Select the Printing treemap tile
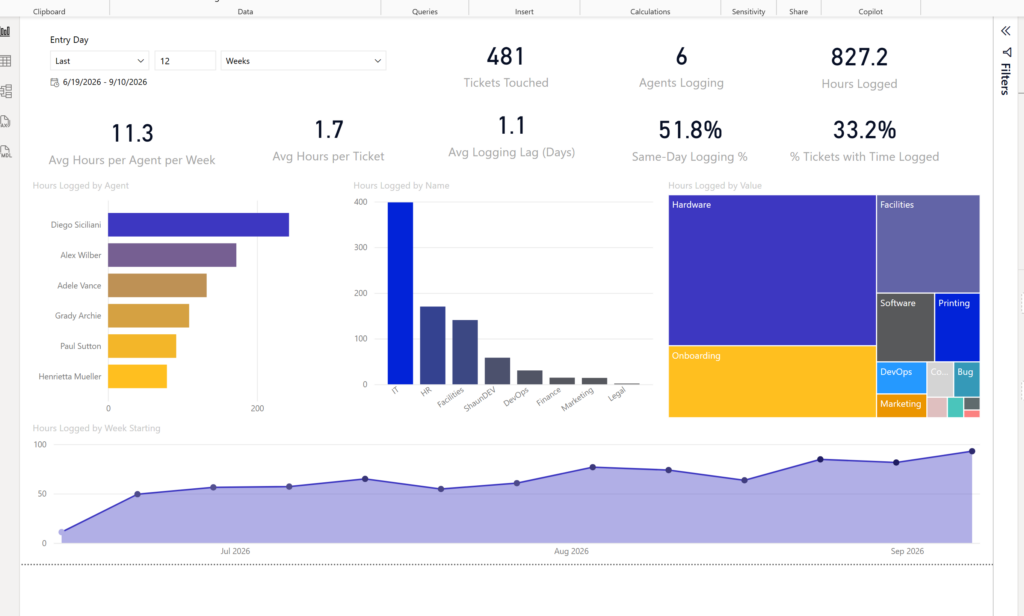Screen dimensions: 1024x616 click(957, 327)
